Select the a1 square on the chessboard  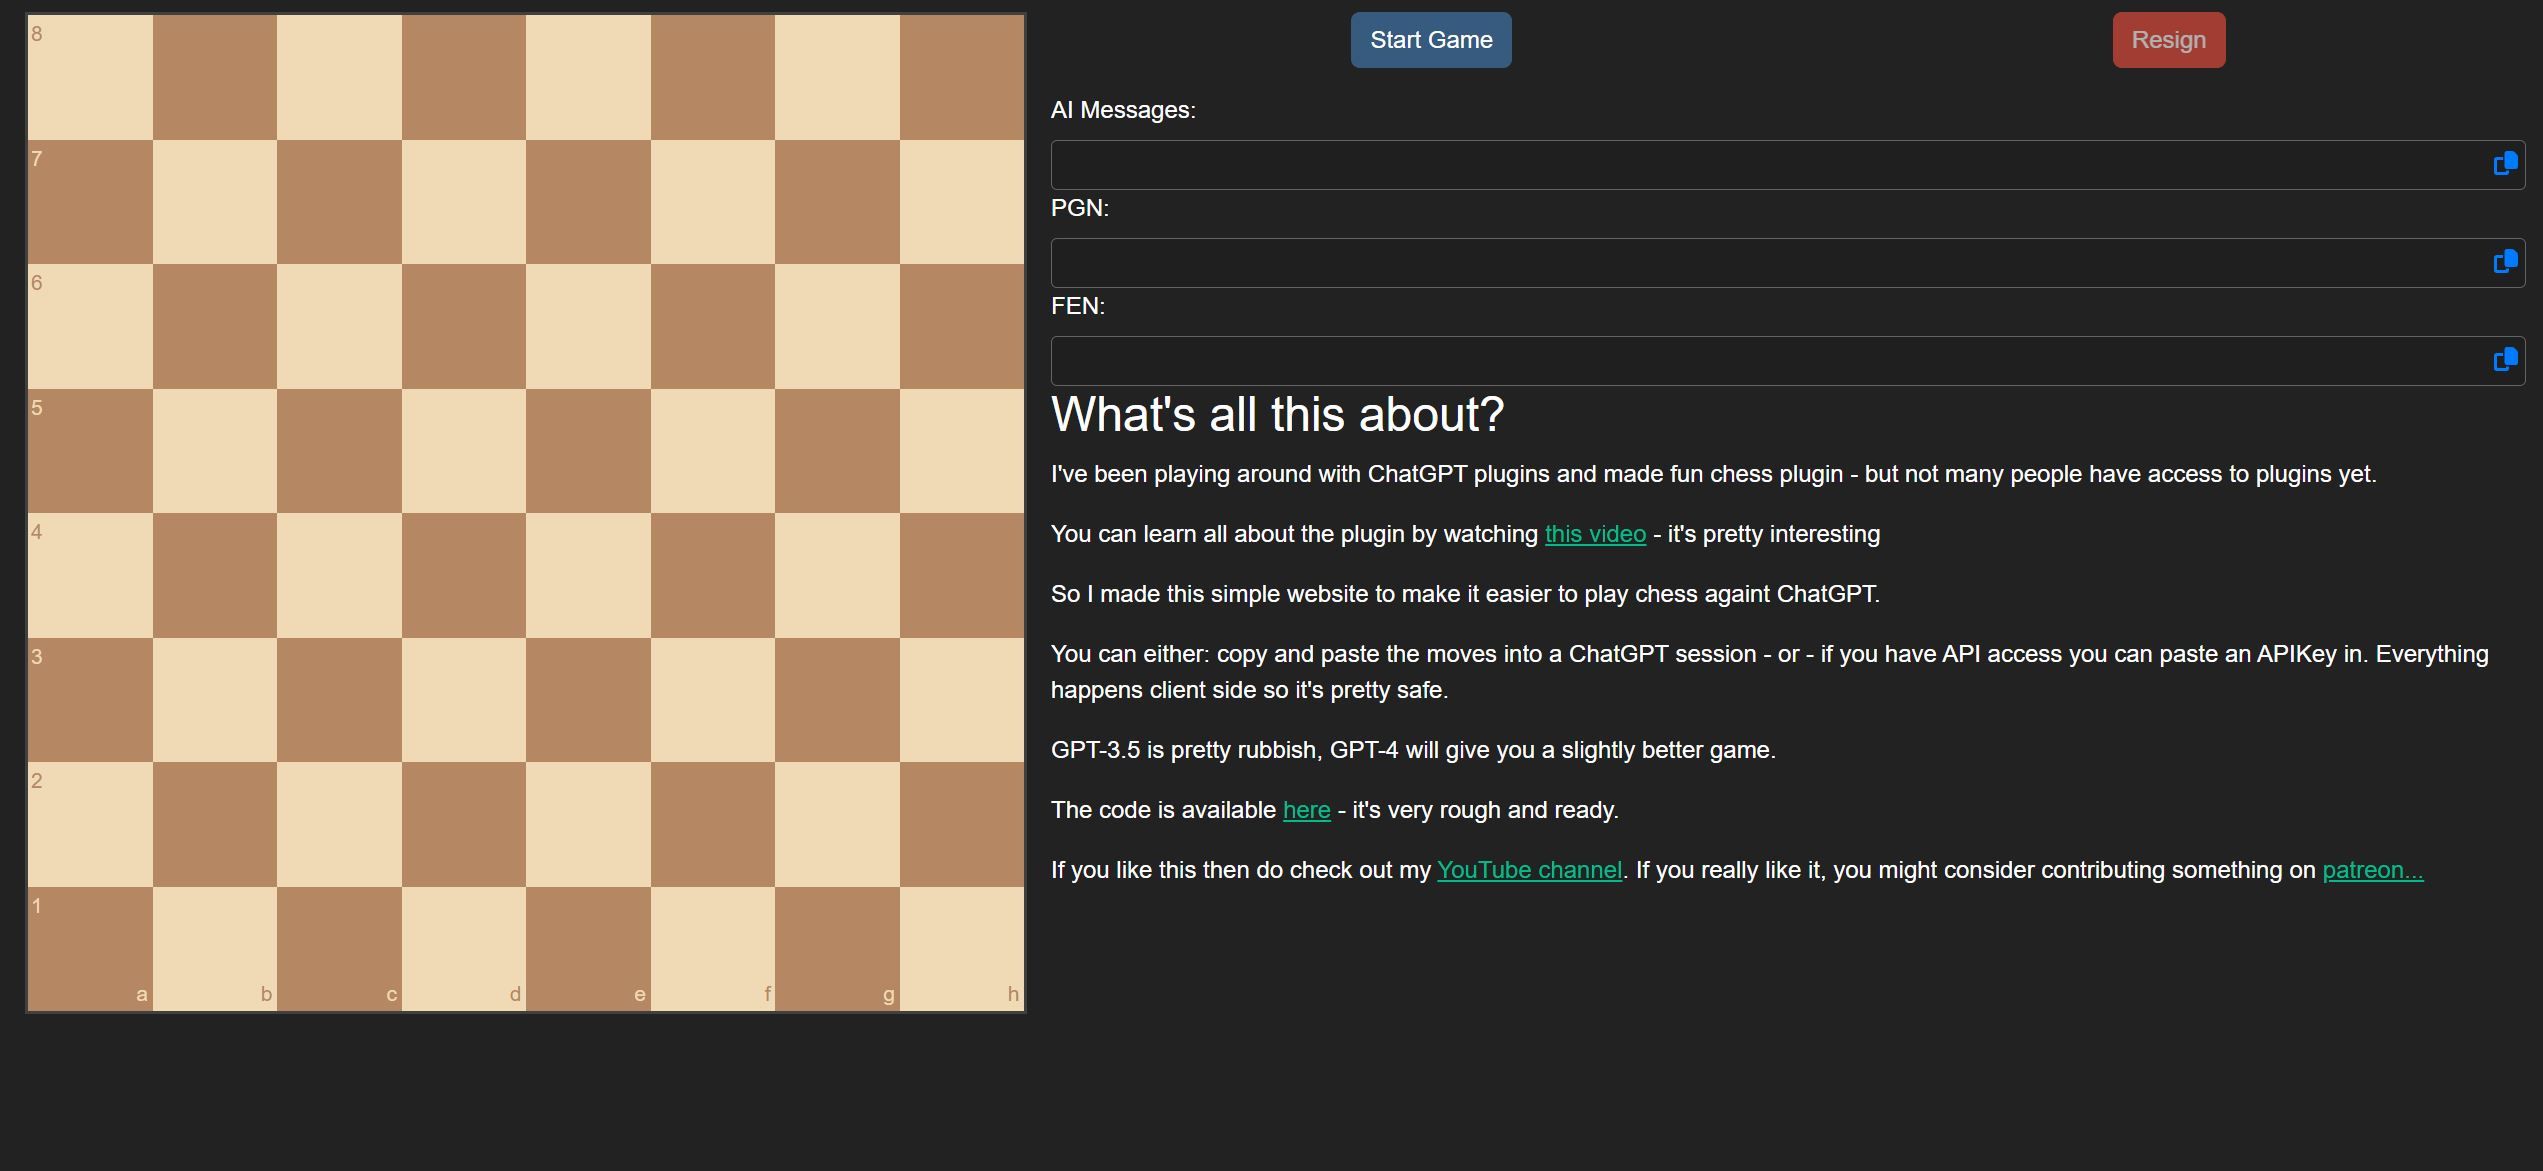[90, 949]
